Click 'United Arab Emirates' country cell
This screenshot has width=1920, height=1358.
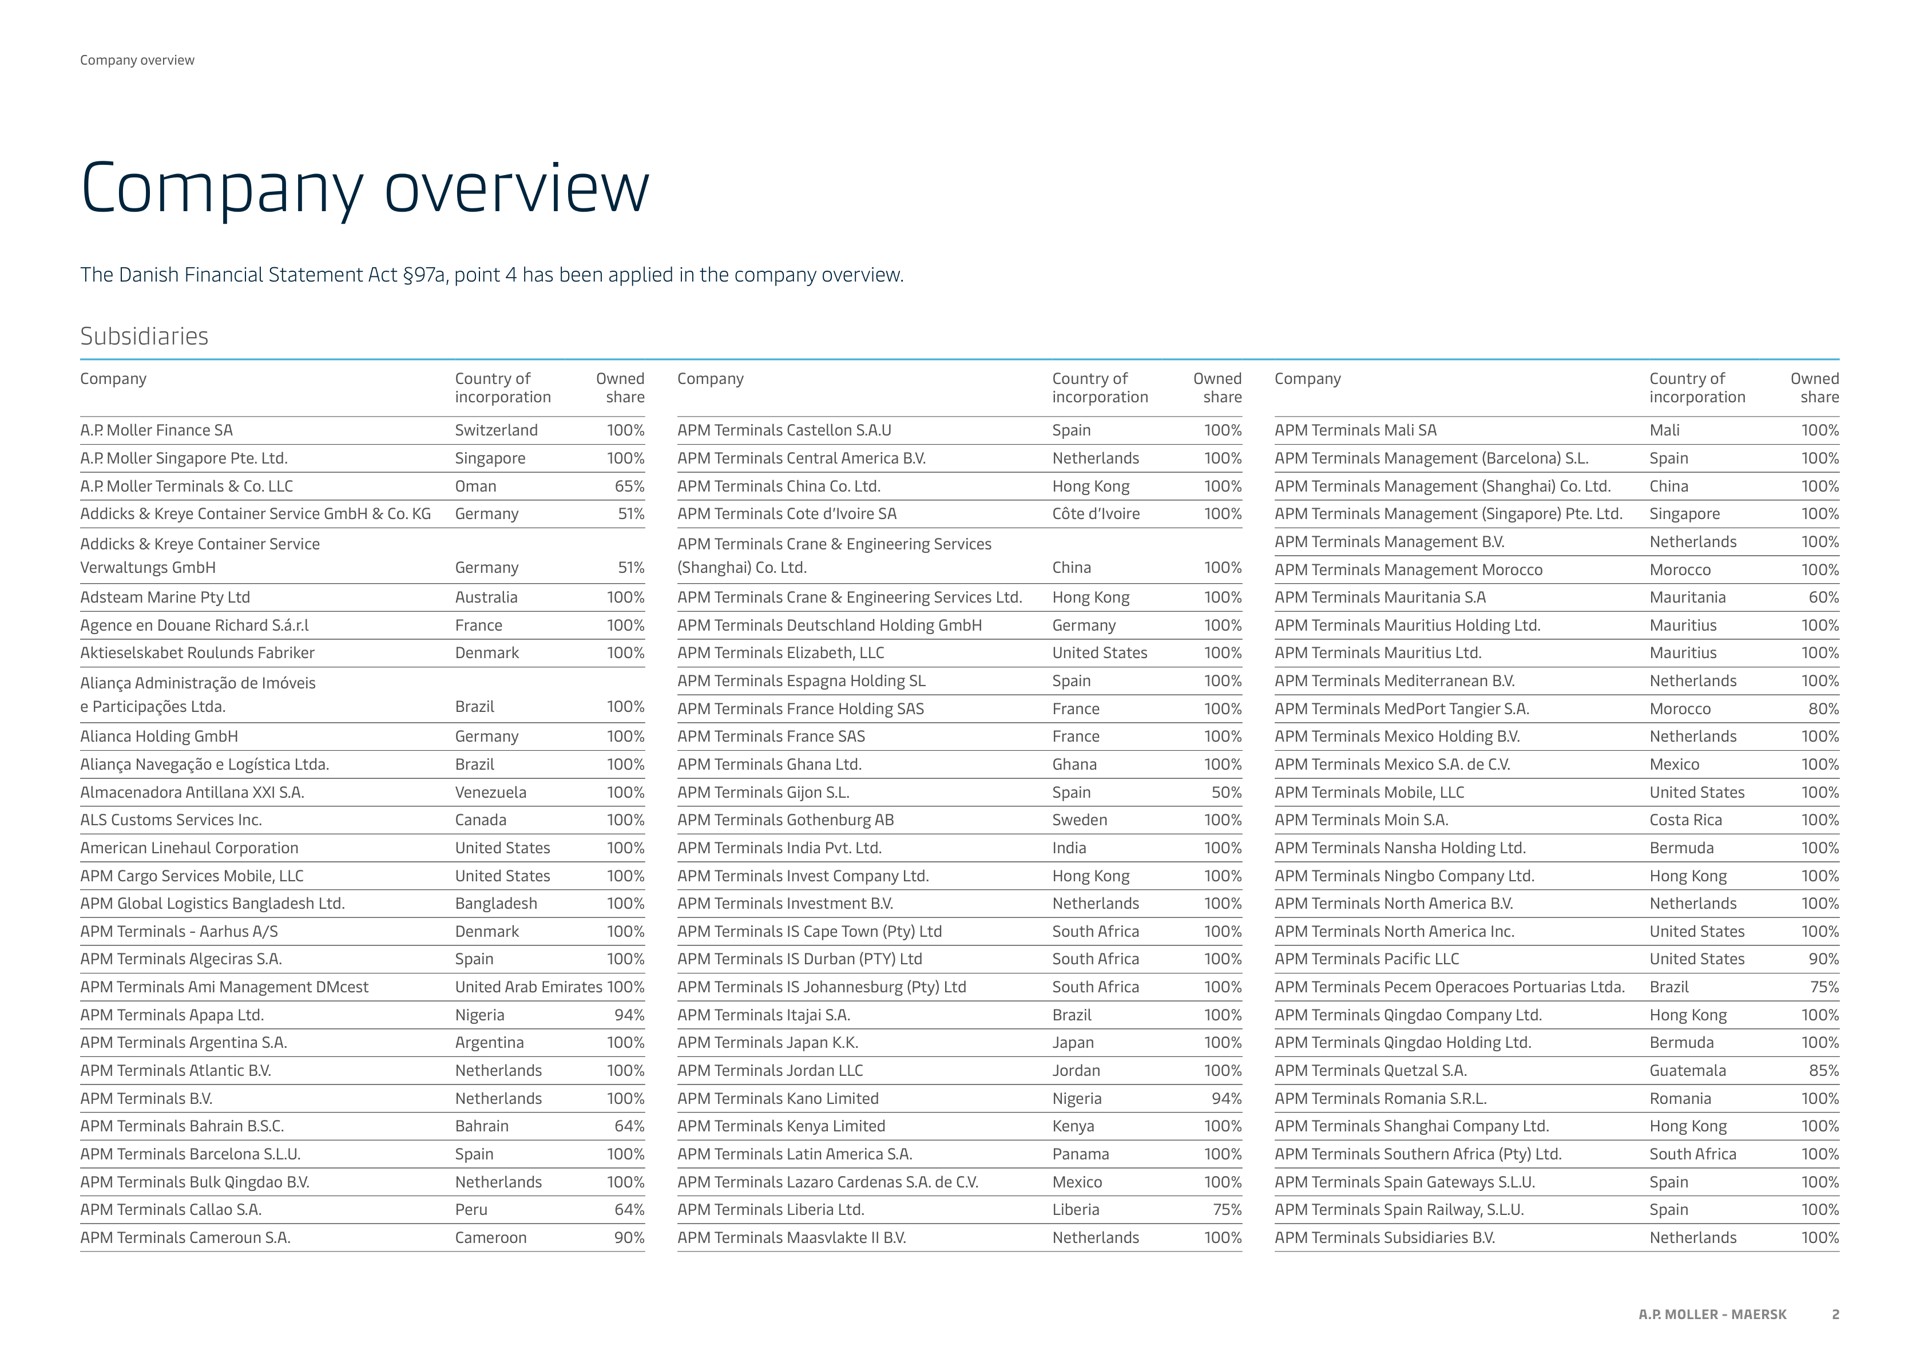tap(528, 987)
